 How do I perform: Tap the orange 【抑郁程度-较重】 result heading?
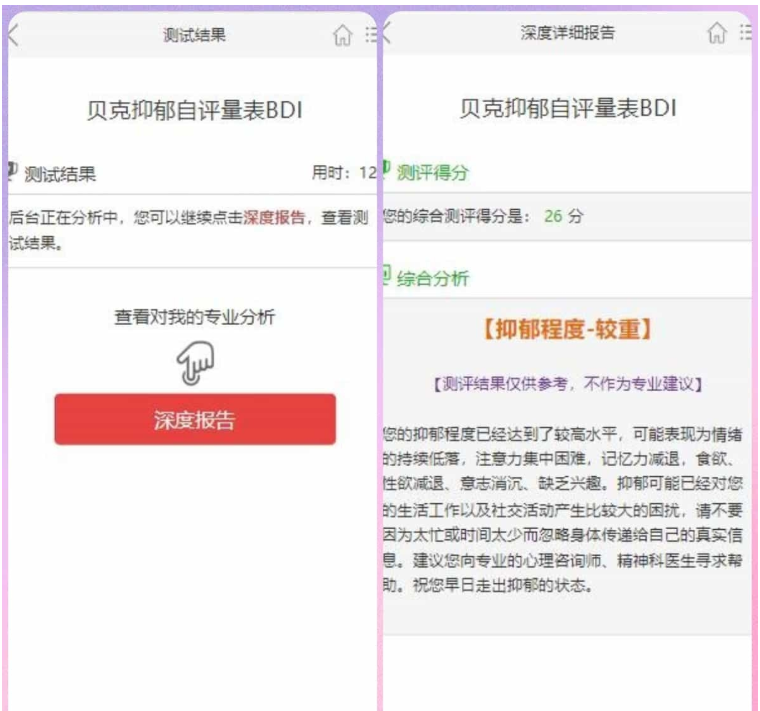(x=567, y=329)
